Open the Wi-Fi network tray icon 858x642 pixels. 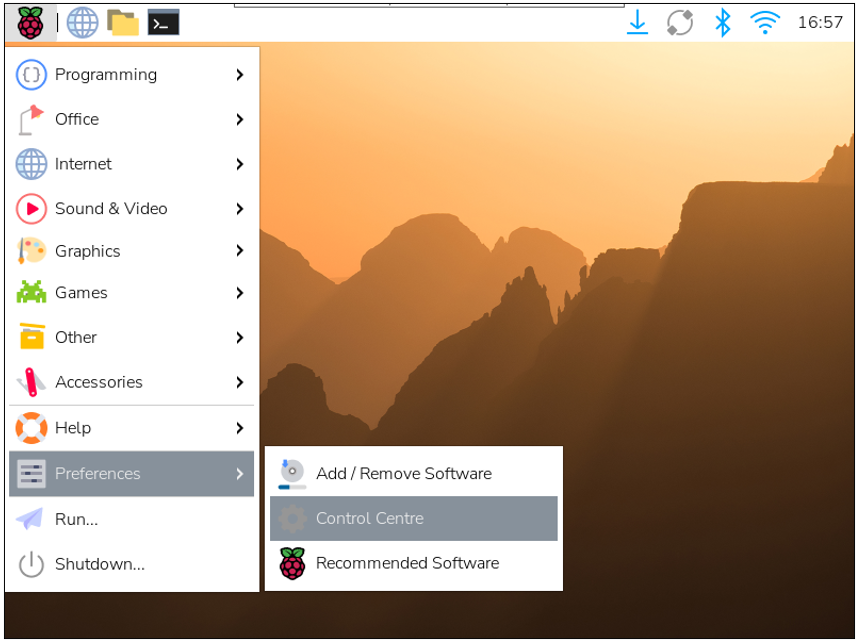coord(764,24)
